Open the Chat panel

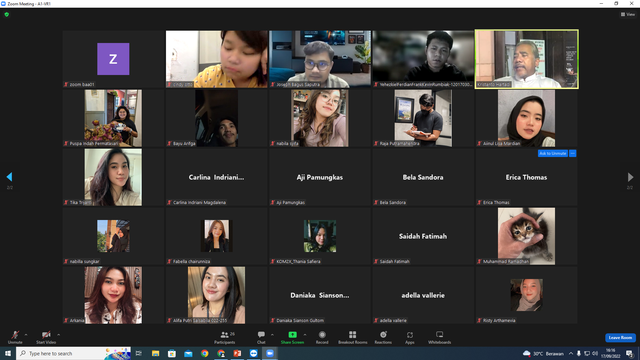click(261, 337)
